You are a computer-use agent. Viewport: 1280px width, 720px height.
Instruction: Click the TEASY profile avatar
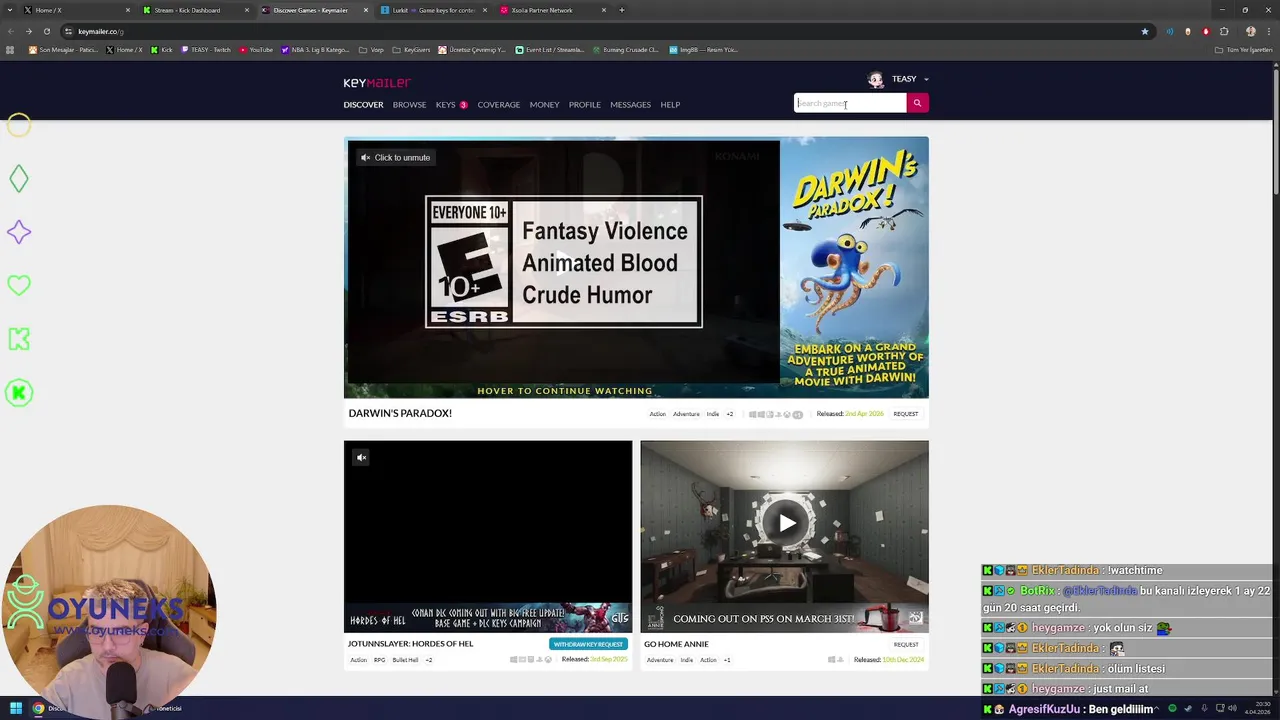[876, 79]
